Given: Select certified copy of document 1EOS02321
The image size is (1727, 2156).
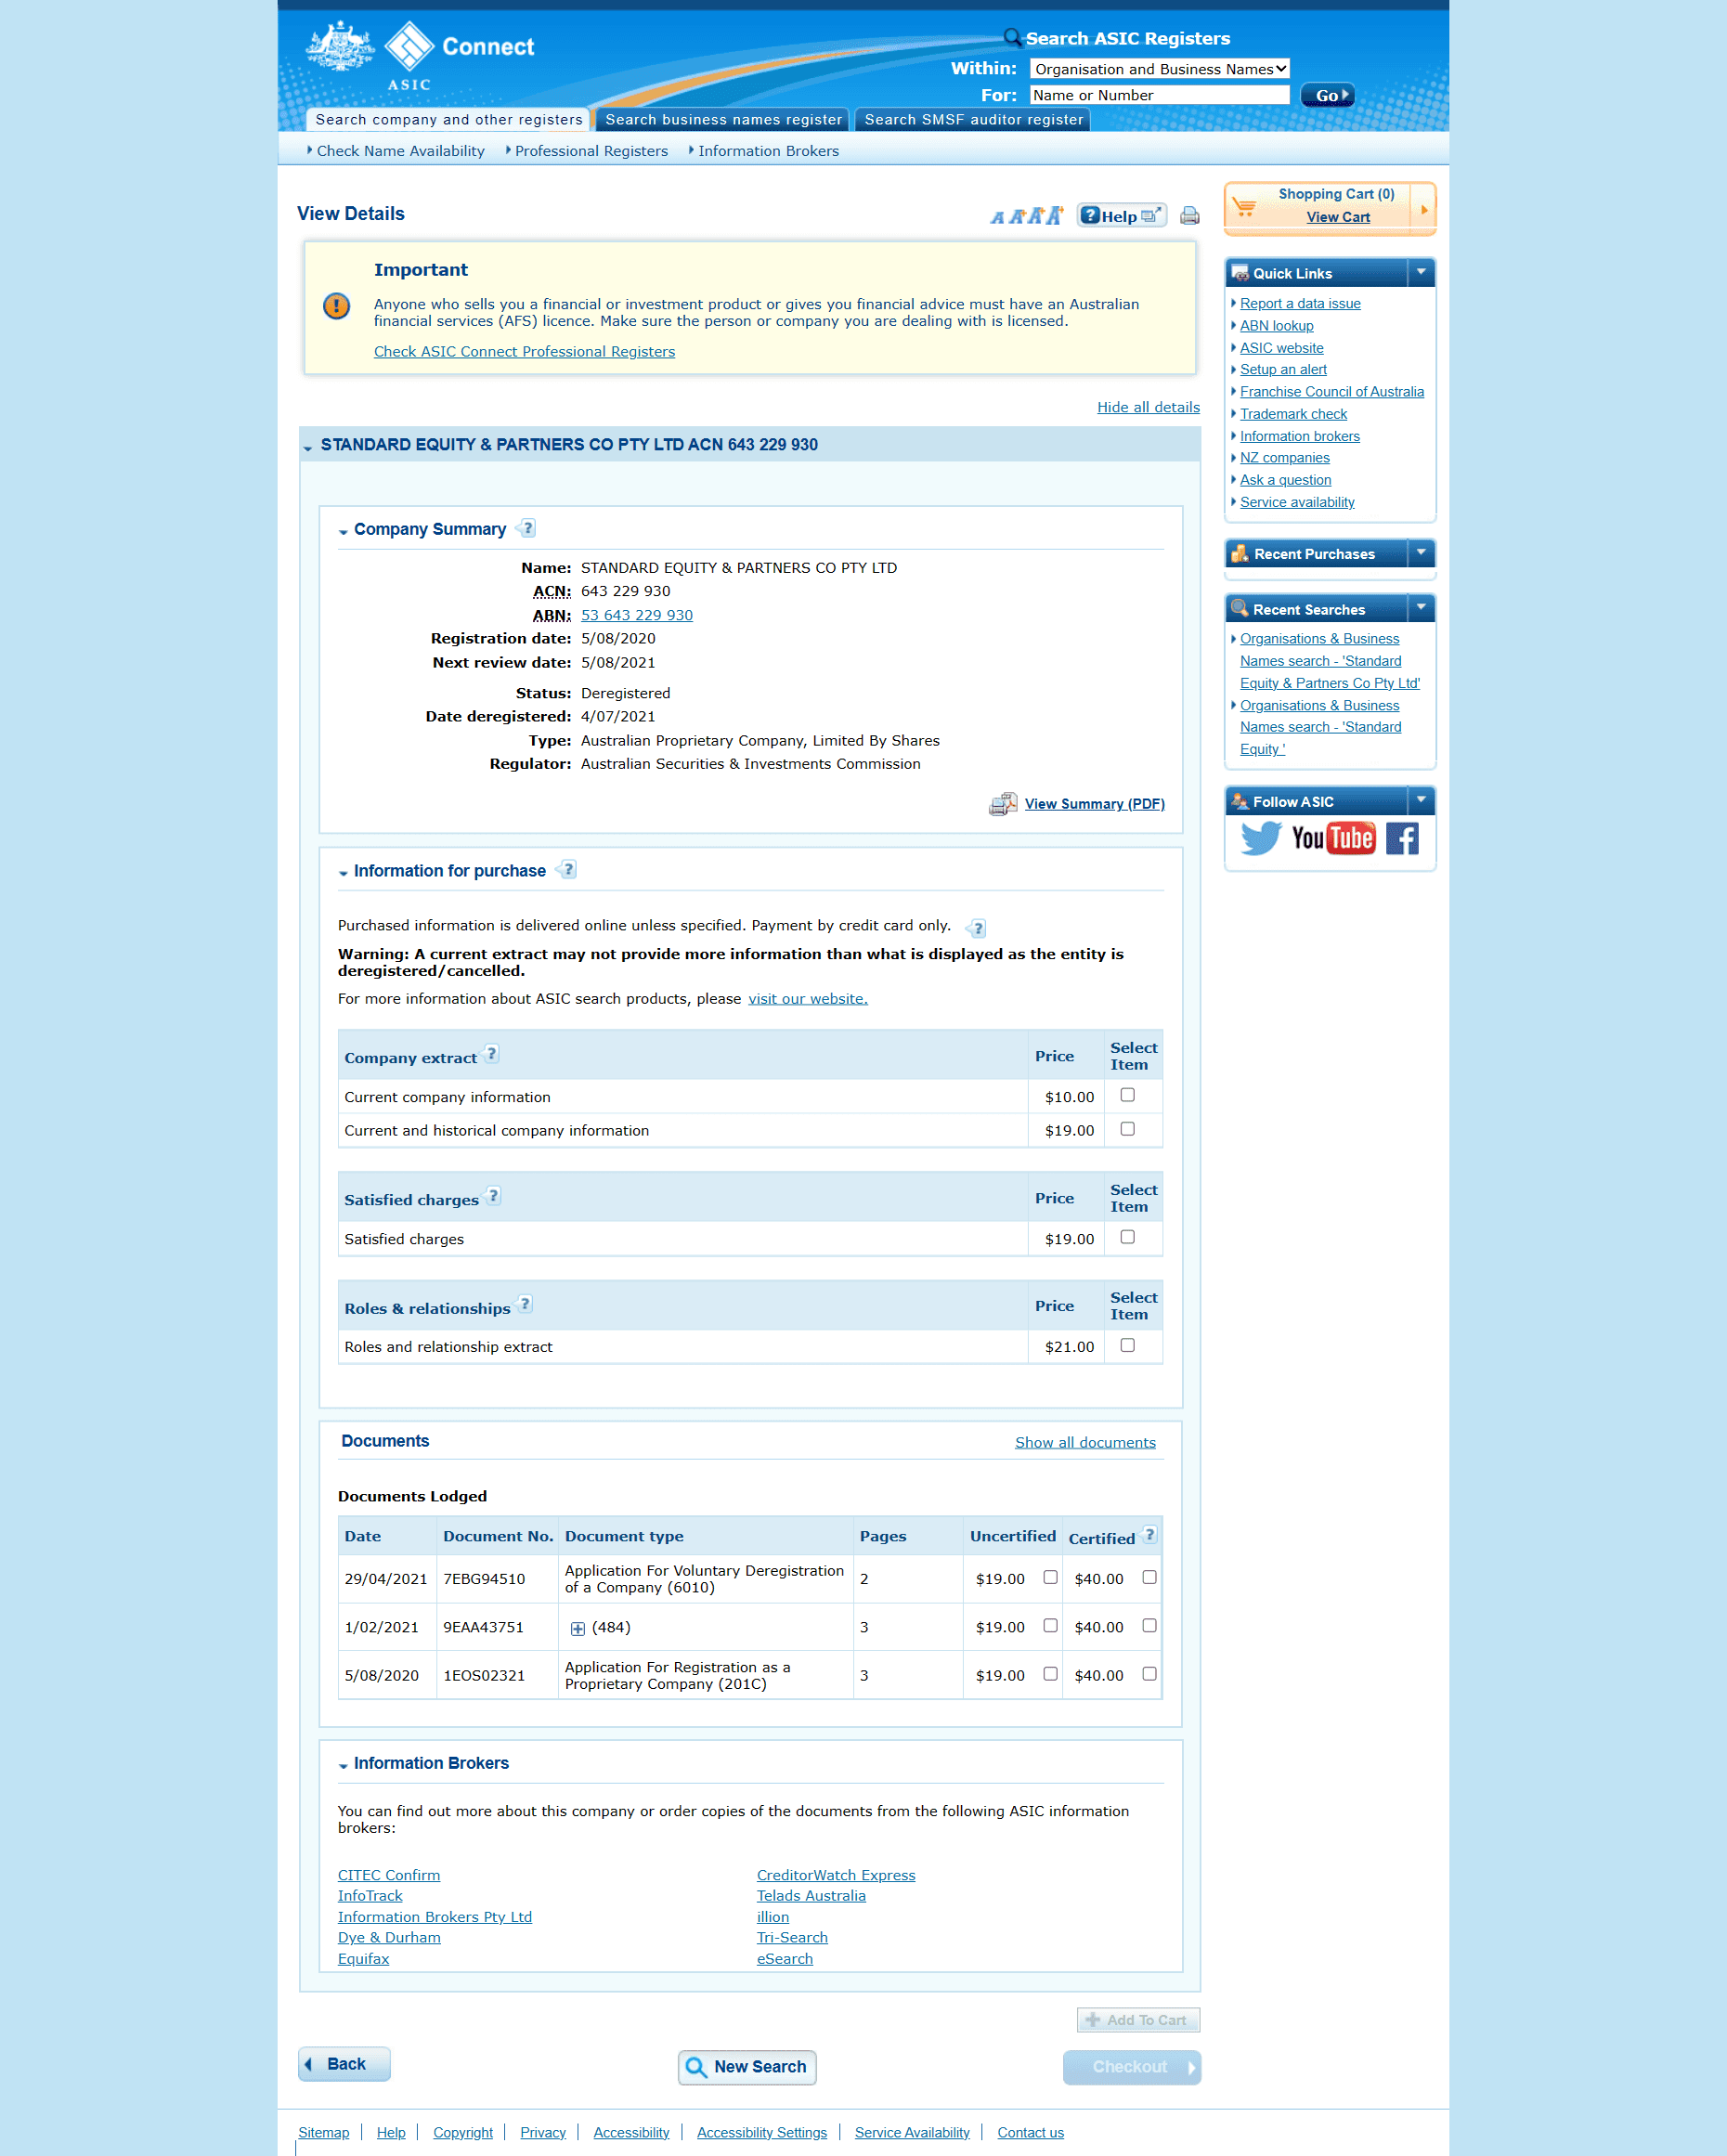Looking at the screenshot, I should [1149, 1674].
